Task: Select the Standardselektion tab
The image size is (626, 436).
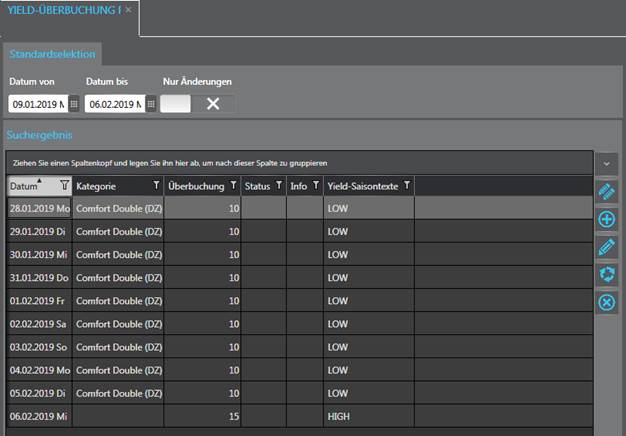Action: point(50,54)
